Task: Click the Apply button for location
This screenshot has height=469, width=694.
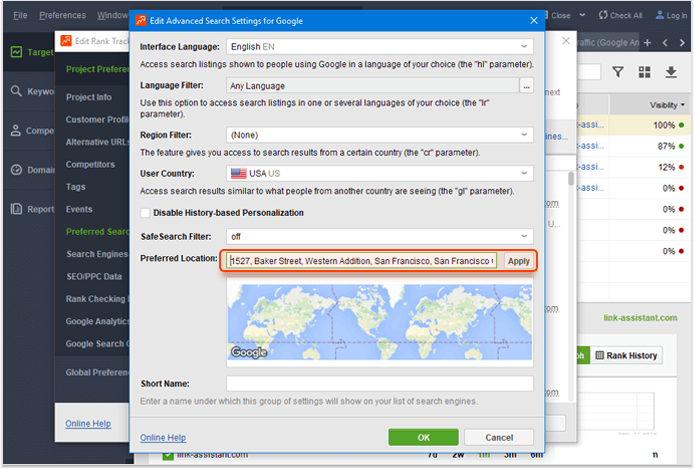Action: [x=518, y=261]
